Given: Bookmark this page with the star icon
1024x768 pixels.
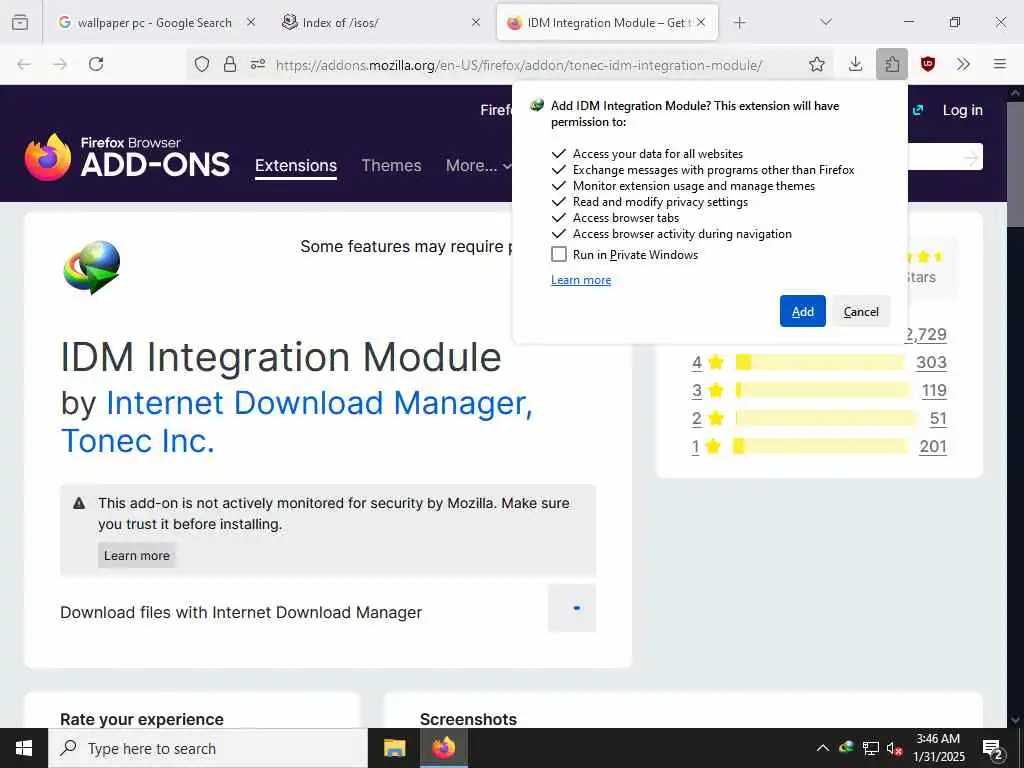Looking at the screenshot, I should [816, 64].
